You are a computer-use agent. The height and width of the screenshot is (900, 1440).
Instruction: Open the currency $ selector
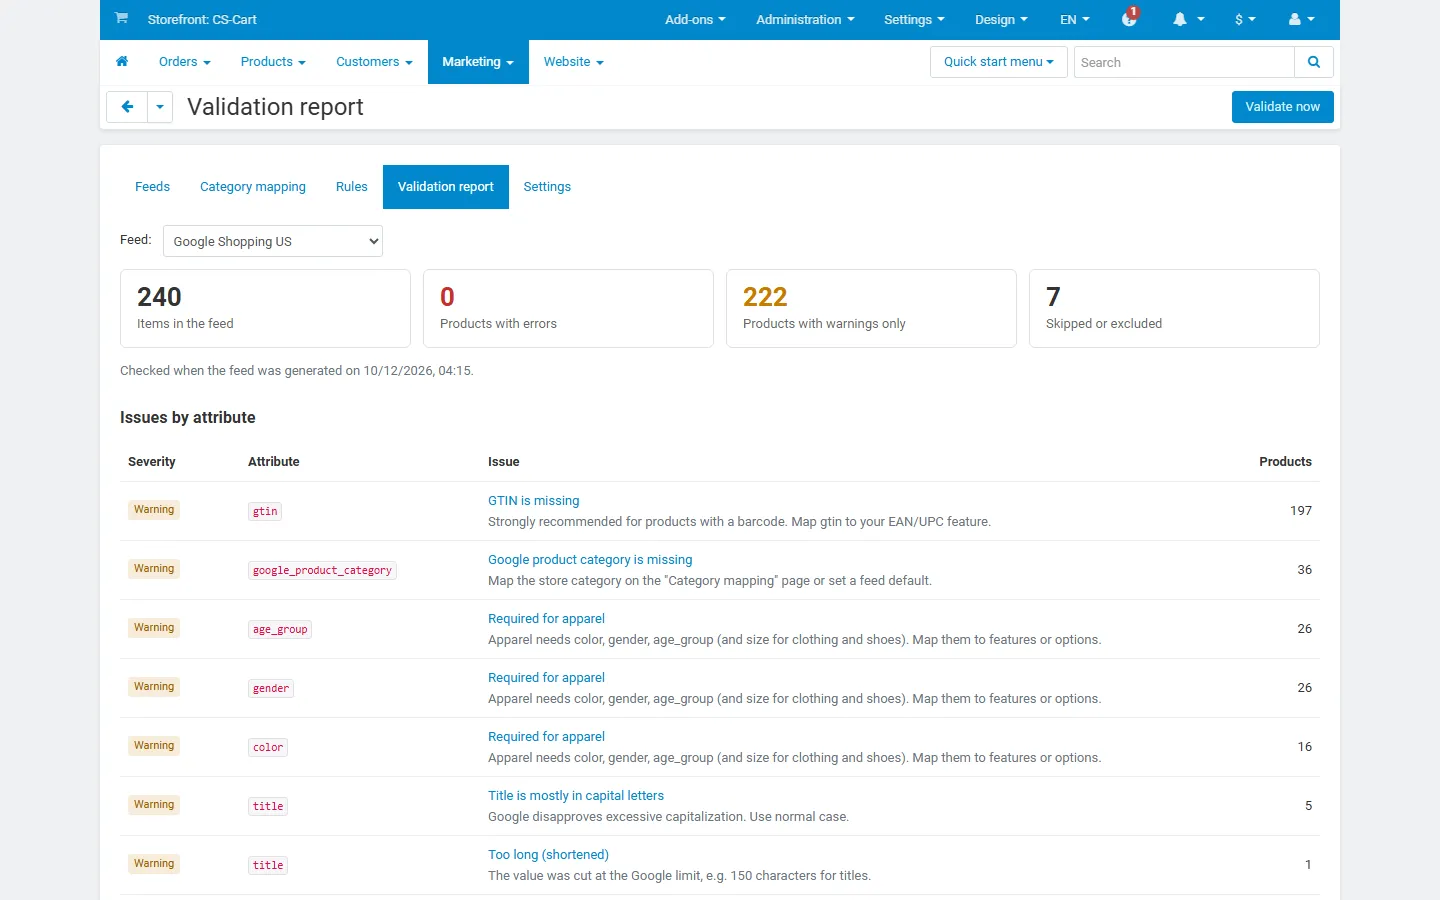[1245, 19]
